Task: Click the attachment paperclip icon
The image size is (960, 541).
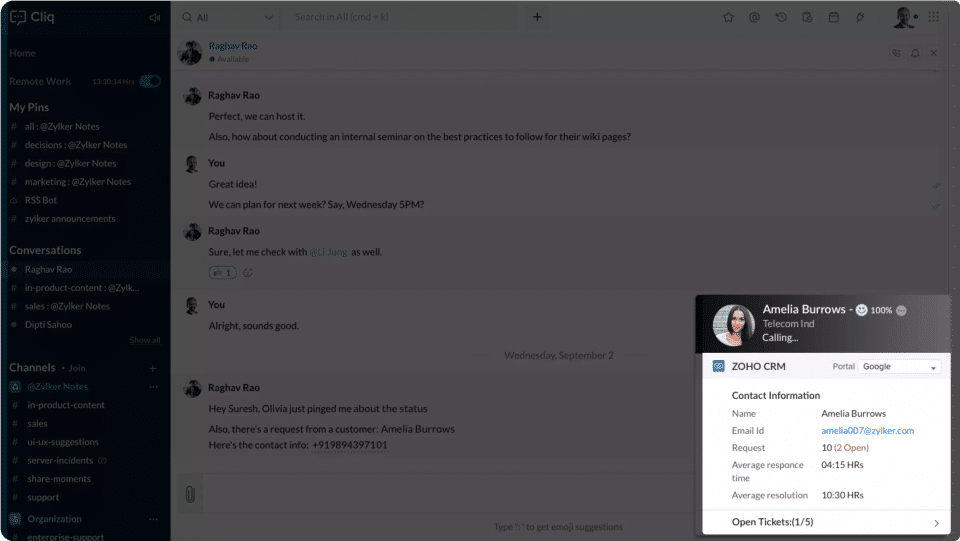Action: pyautogui.click(x=190, y=494)
